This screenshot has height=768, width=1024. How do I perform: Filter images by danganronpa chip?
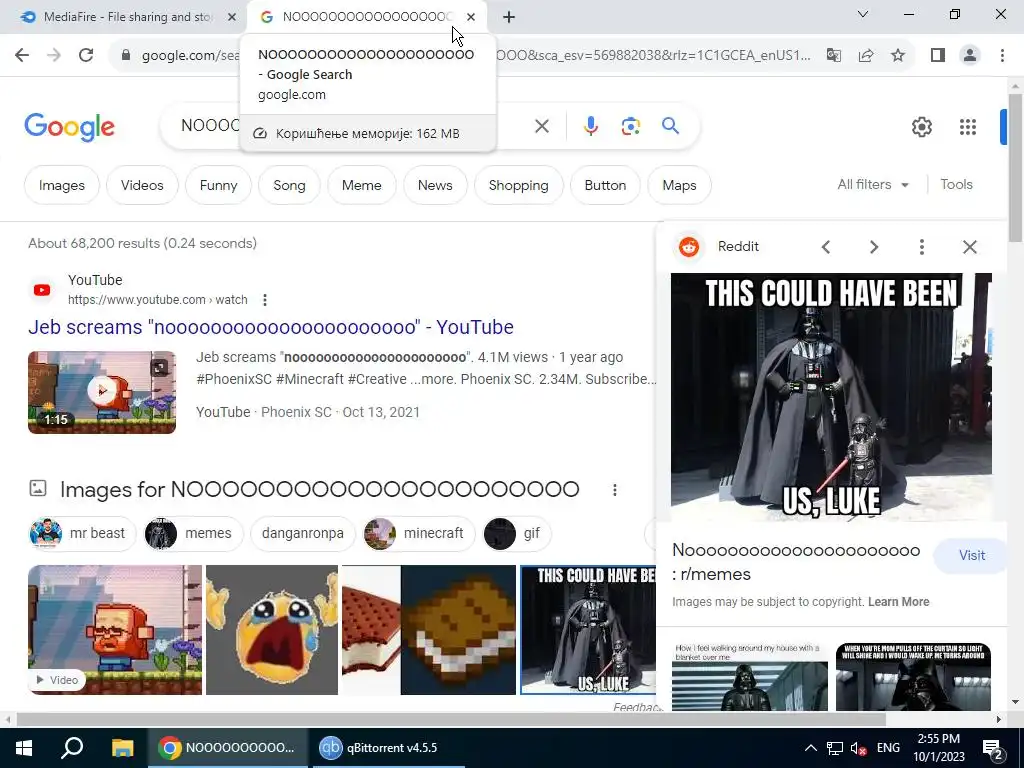click(x=302, y=534)
